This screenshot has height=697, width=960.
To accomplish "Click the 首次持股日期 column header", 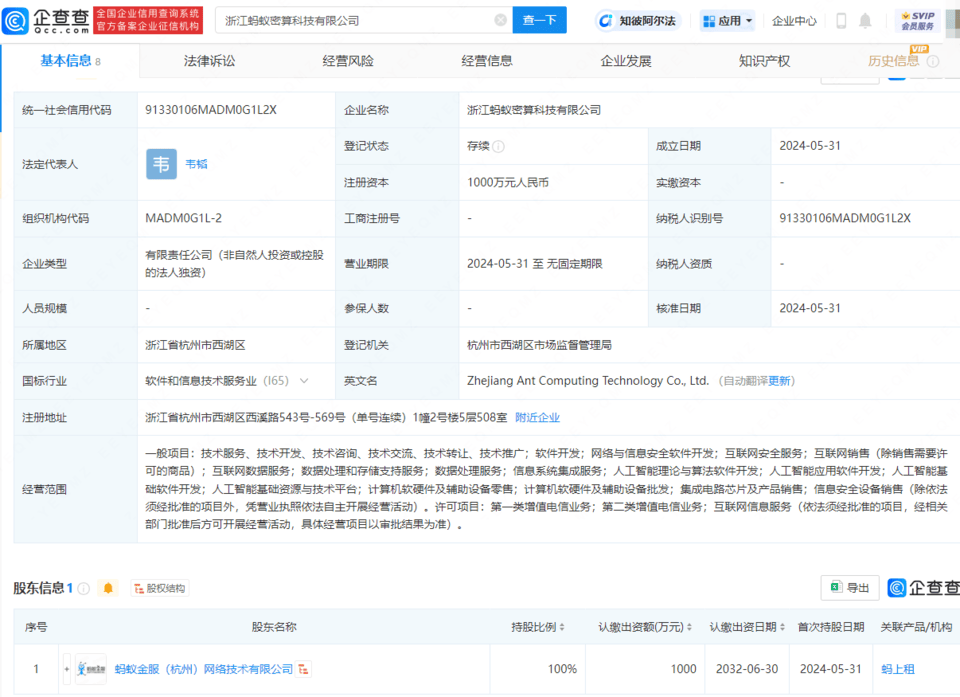I will point(830,627).
